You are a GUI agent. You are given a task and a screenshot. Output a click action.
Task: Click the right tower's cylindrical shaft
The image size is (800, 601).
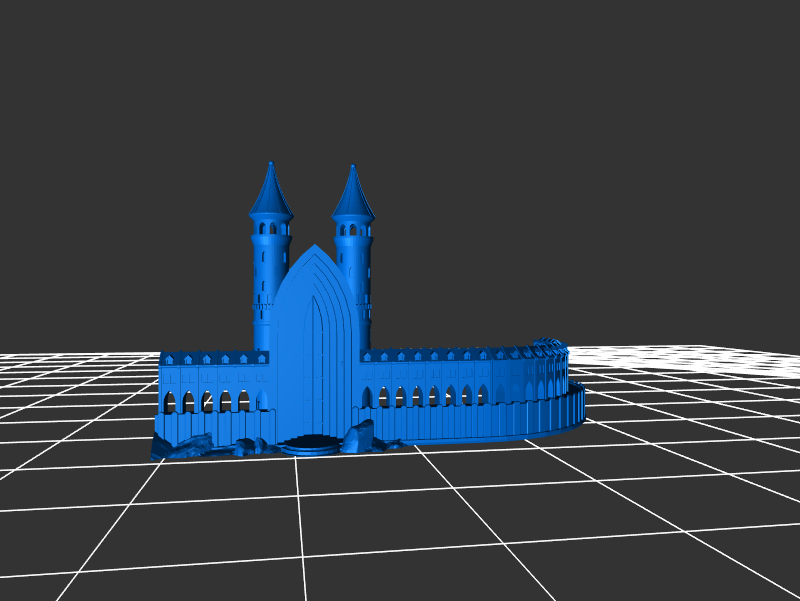point(361,290)
